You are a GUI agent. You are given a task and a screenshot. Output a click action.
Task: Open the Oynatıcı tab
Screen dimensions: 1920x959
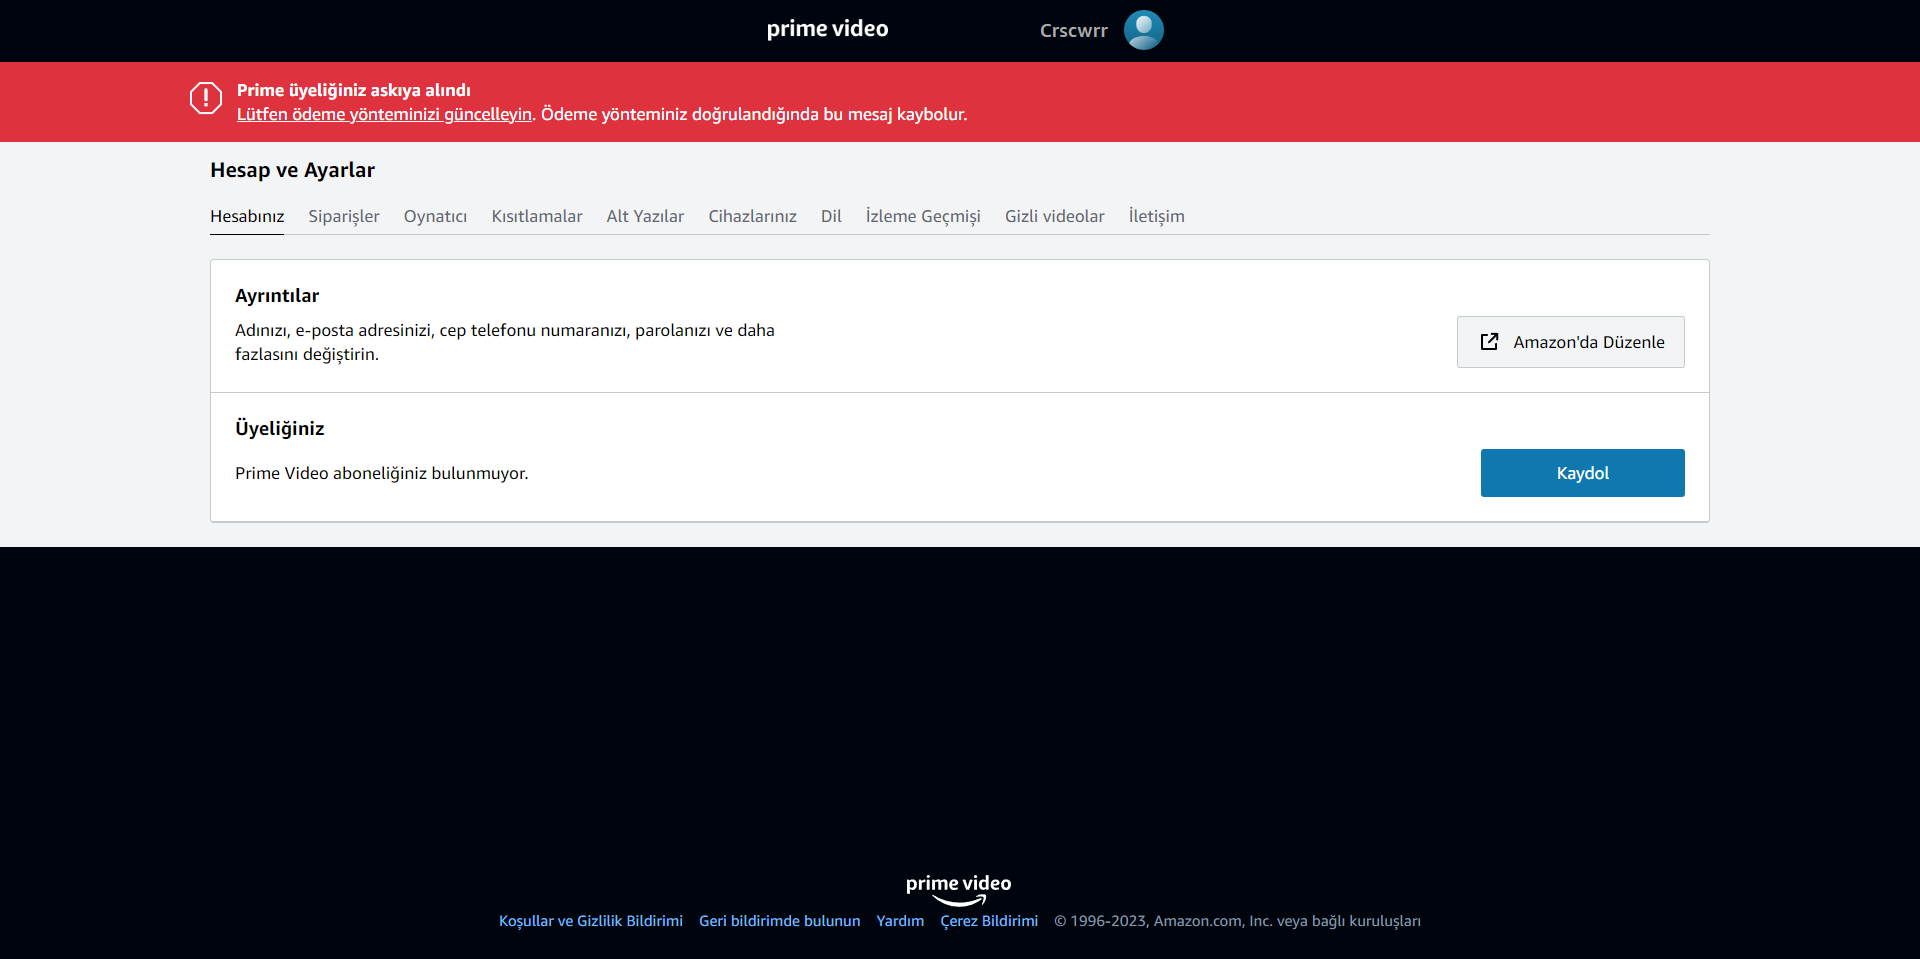pos(435,216)
